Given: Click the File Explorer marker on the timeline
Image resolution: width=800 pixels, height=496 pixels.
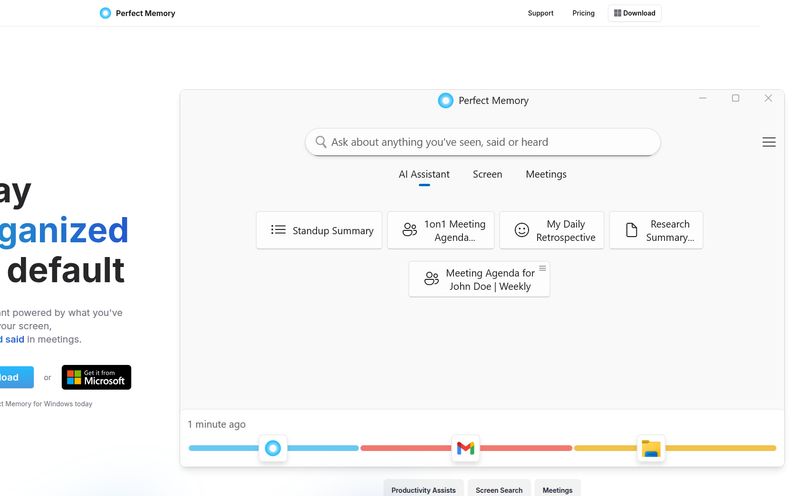Looking at the screenshot, I should [651, 448].
